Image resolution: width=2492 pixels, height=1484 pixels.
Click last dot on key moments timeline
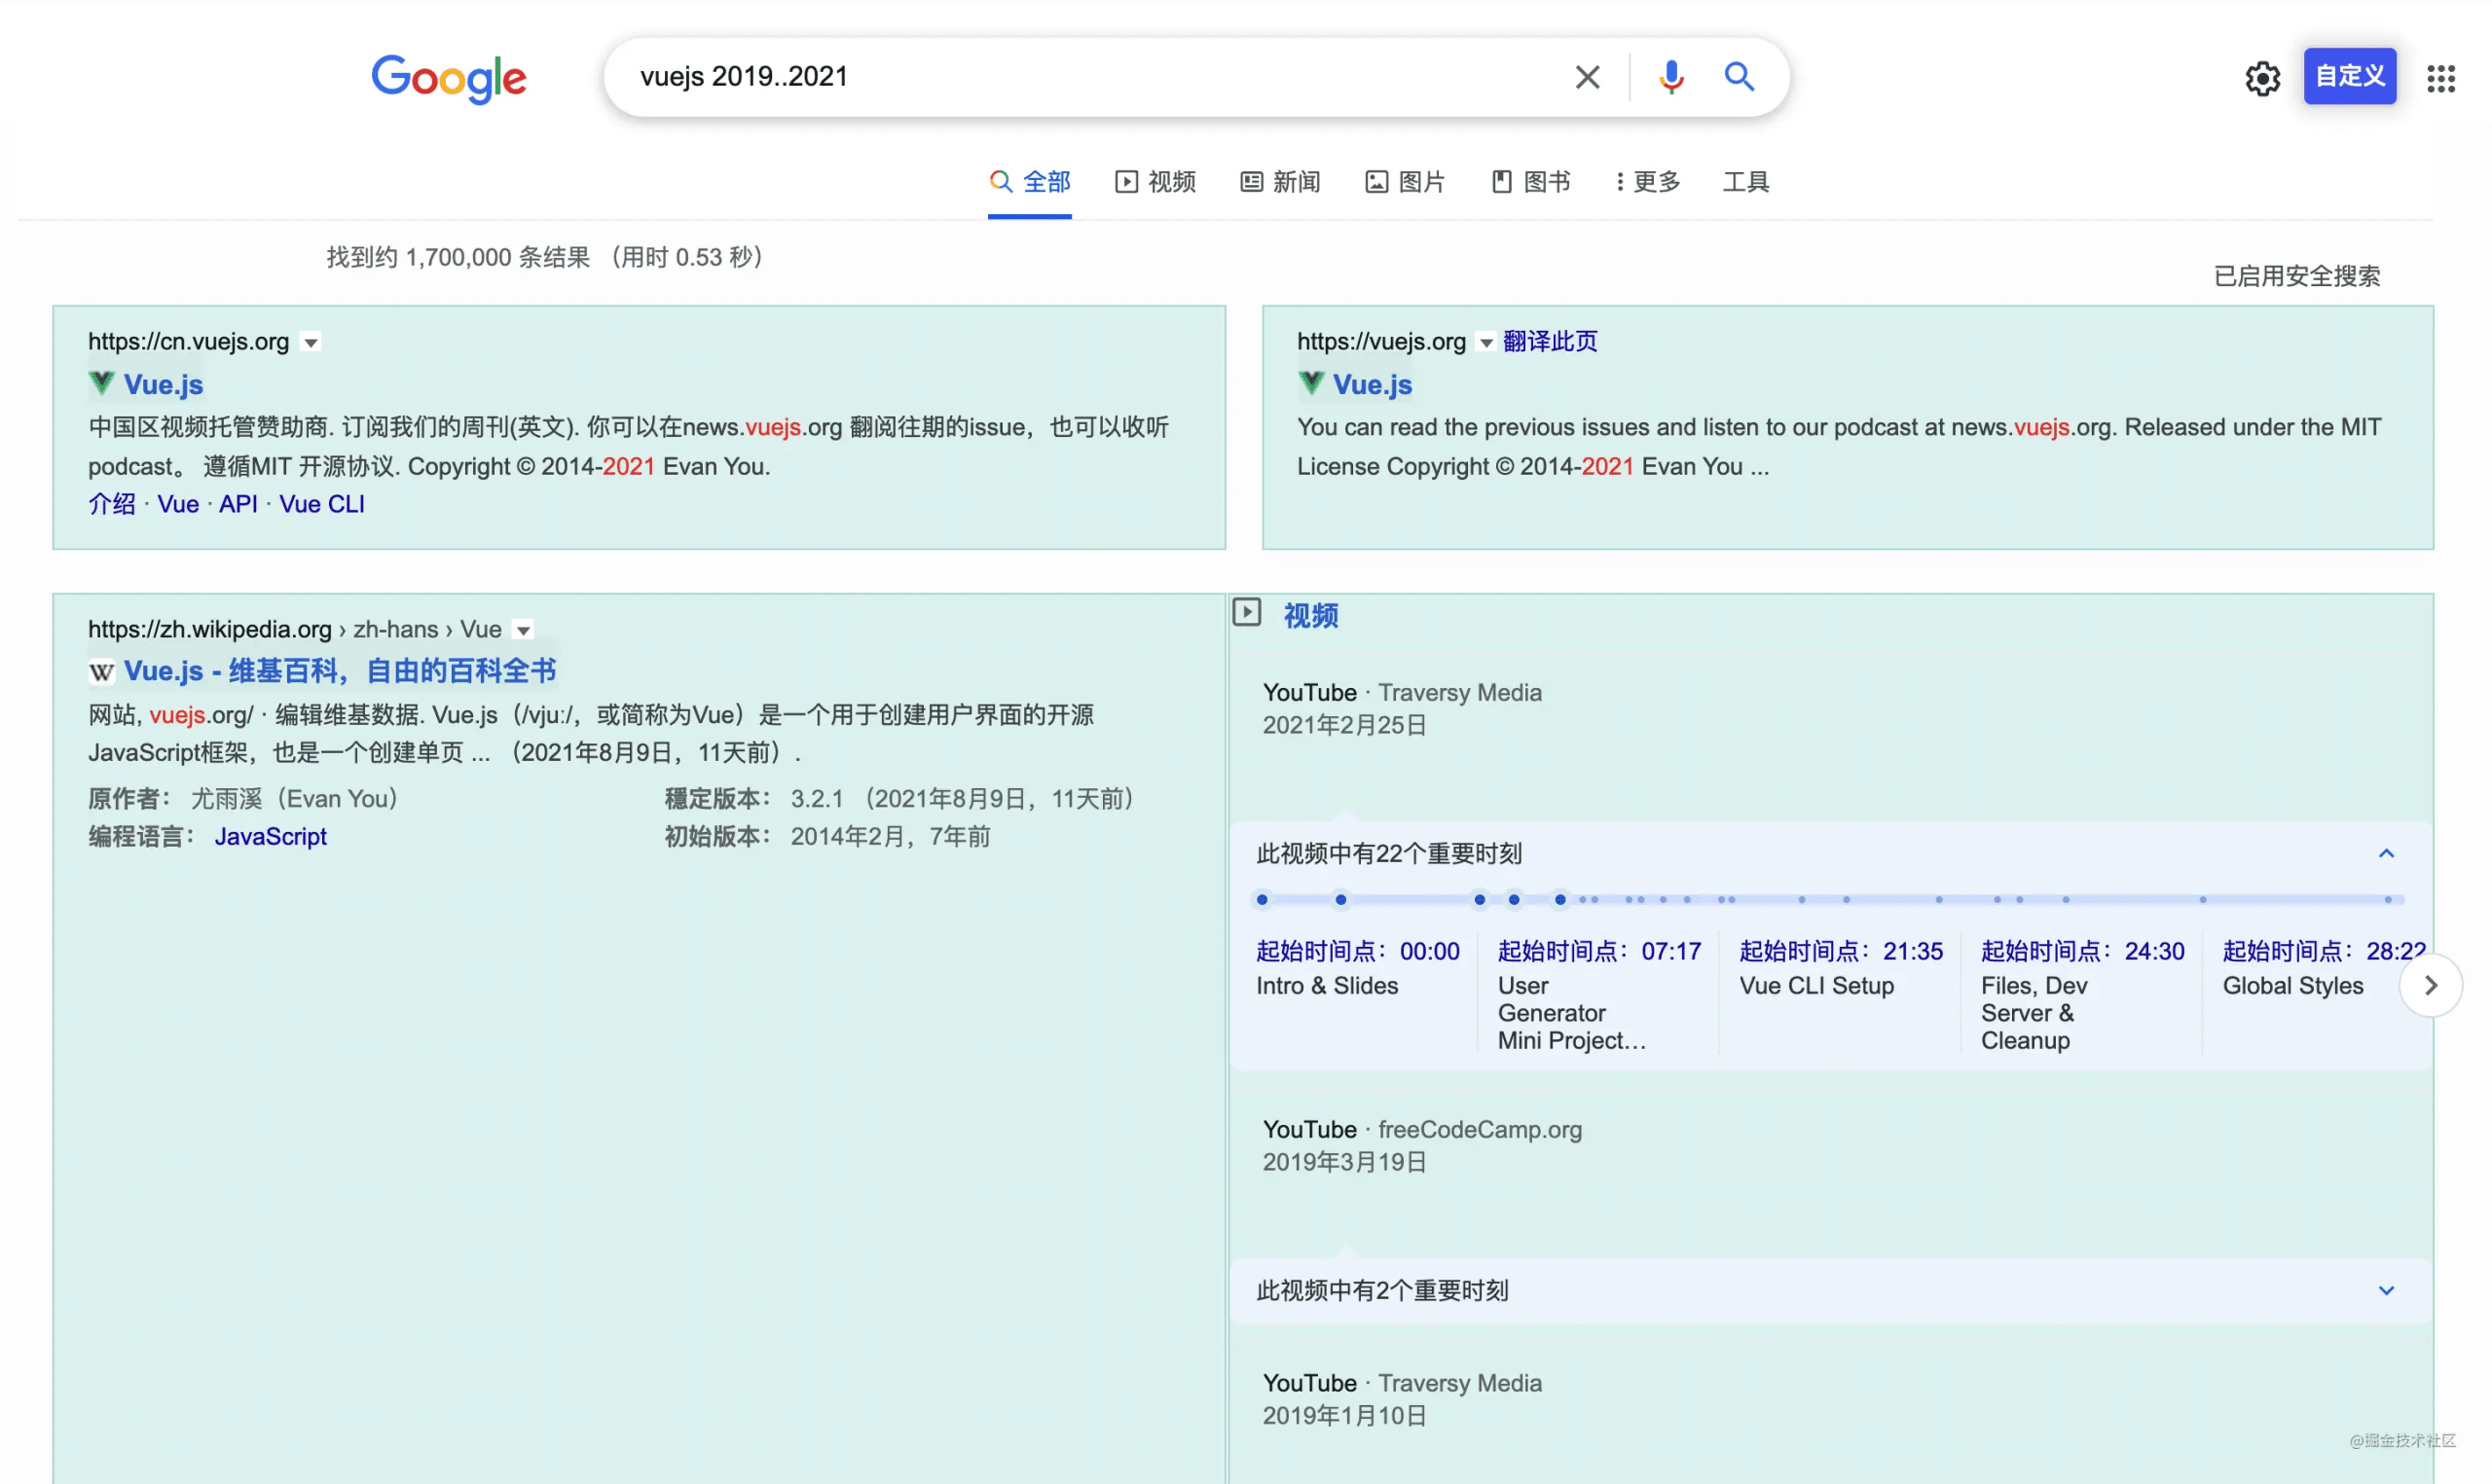(2387, 900)
